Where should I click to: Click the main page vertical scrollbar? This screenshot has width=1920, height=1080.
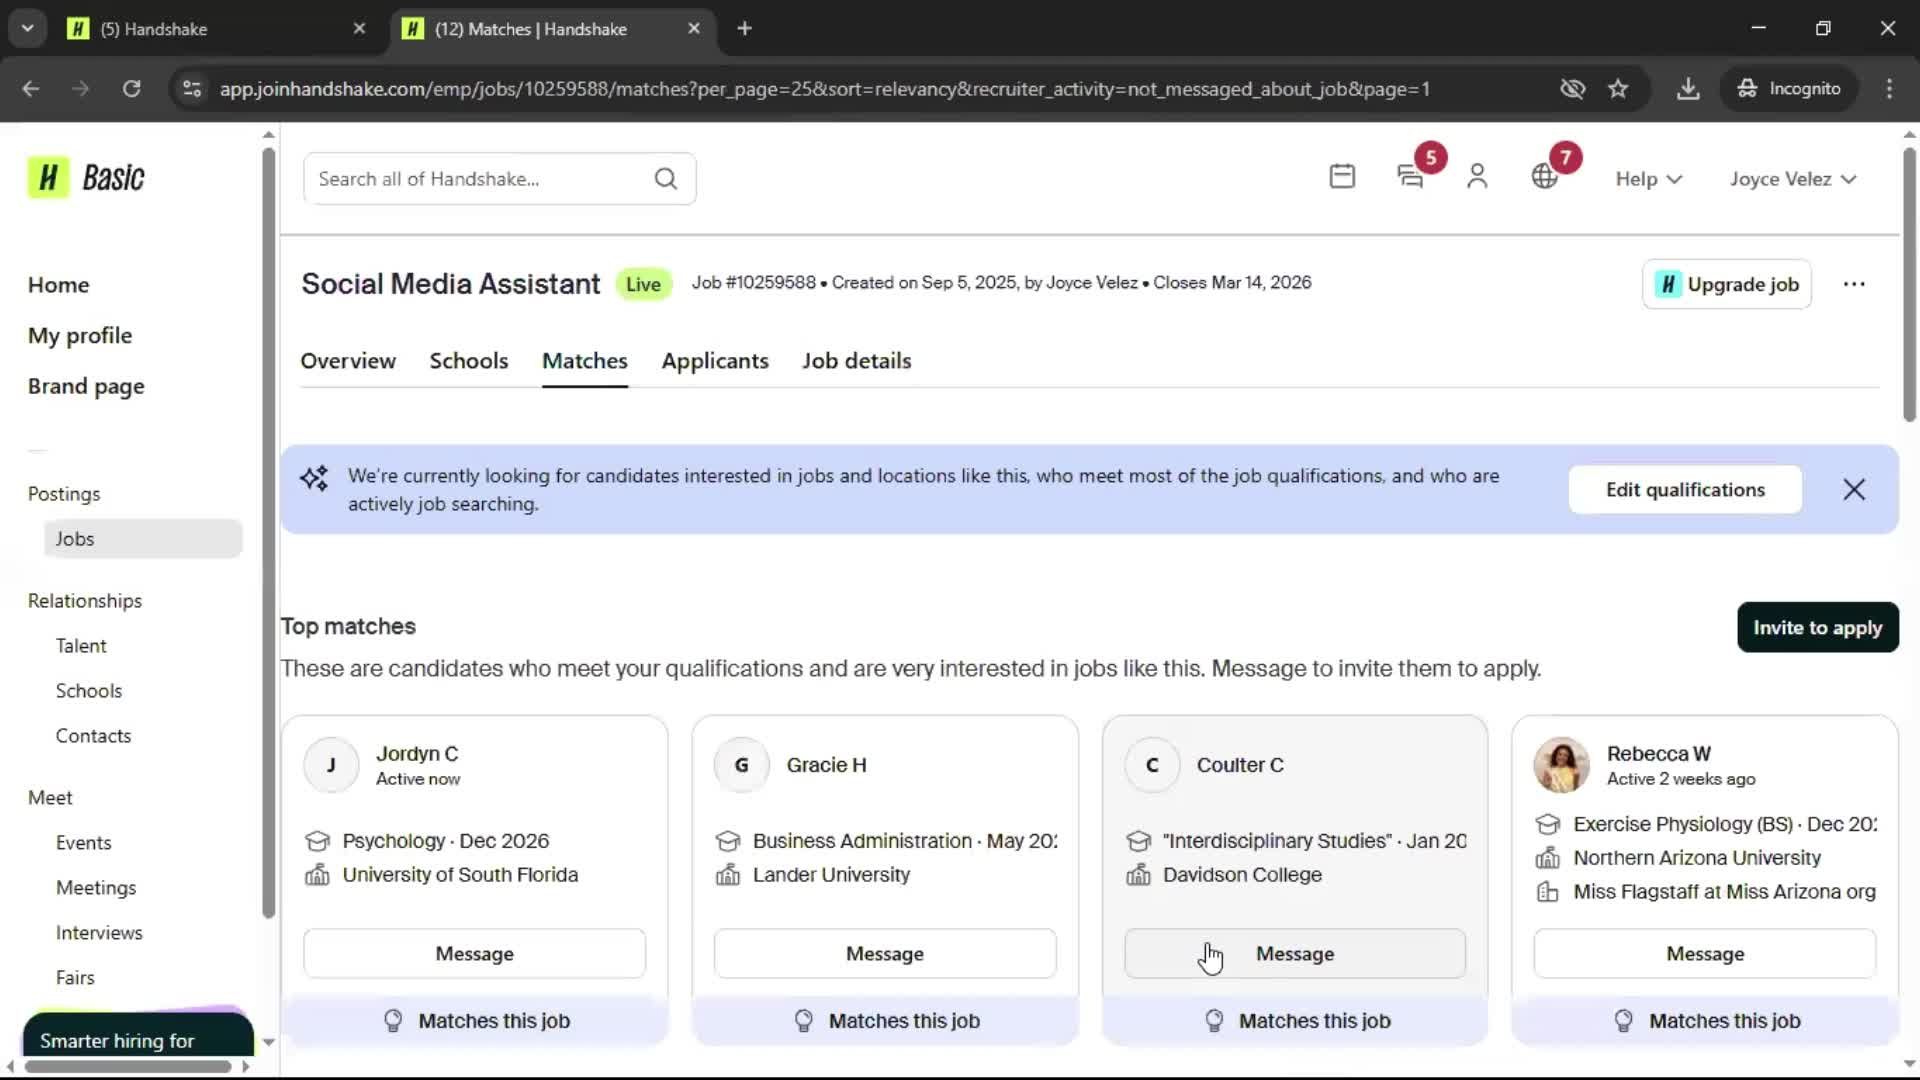[1909, 284]
